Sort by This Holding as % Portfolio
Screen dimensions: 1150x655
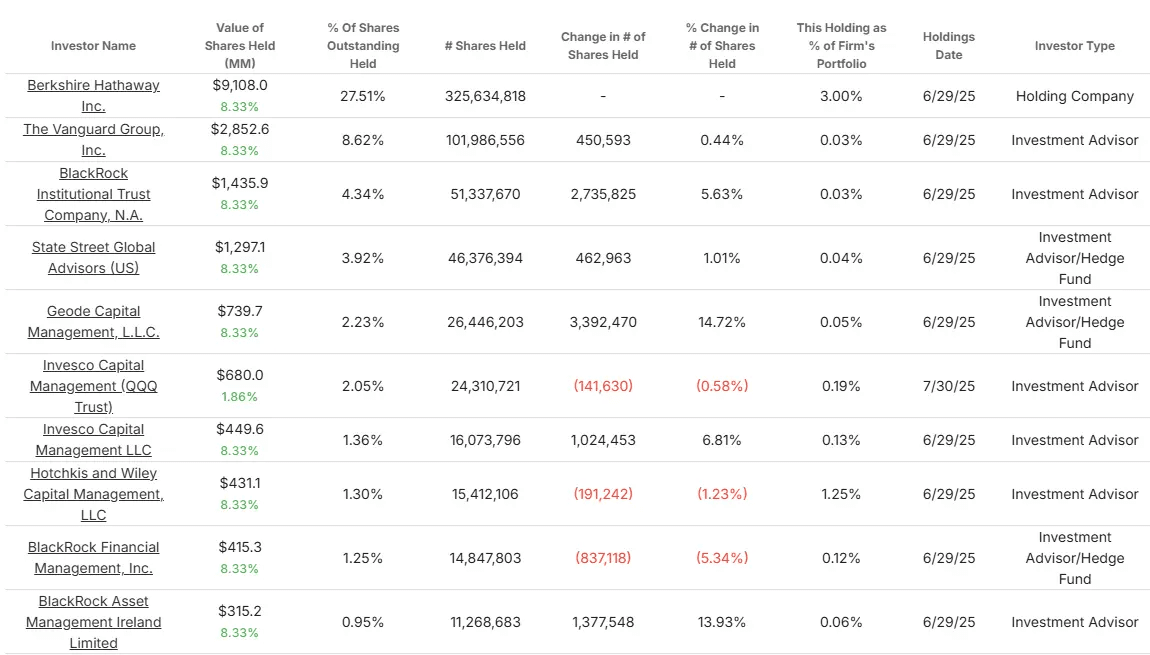coord(841,45)
